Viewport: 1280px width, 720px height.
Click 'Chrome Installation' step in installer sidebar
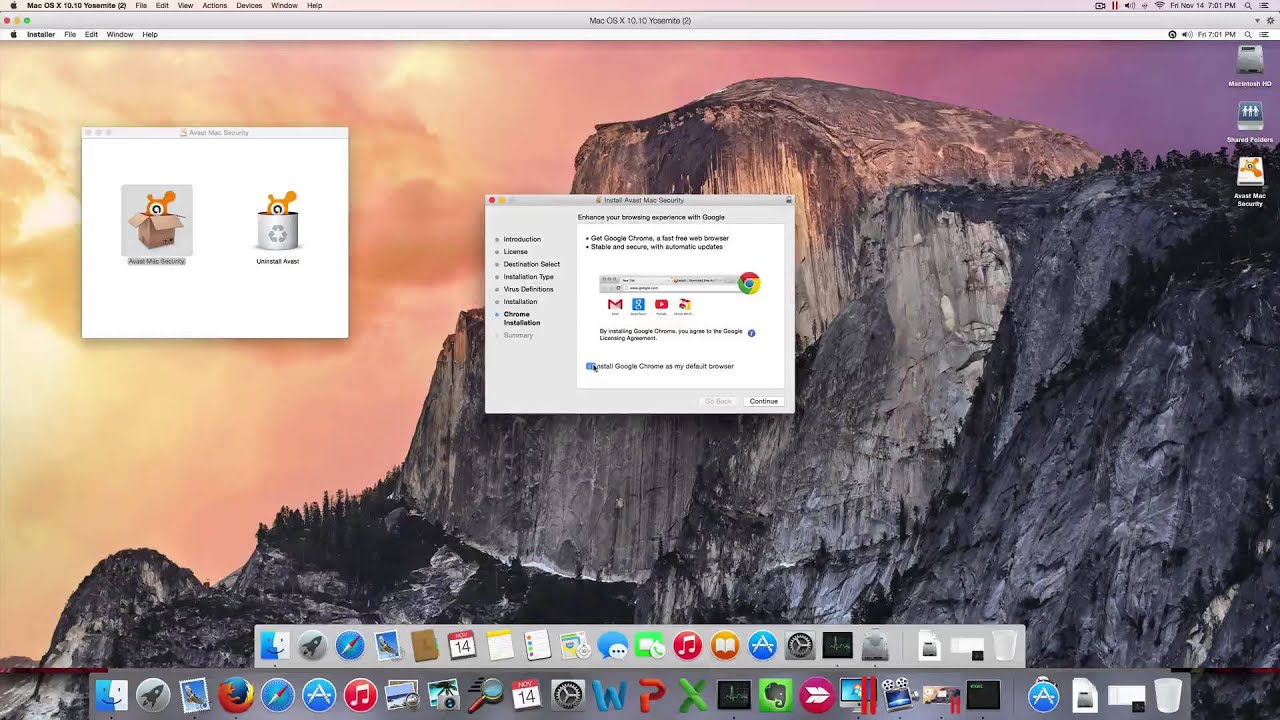tap(522, 318)
